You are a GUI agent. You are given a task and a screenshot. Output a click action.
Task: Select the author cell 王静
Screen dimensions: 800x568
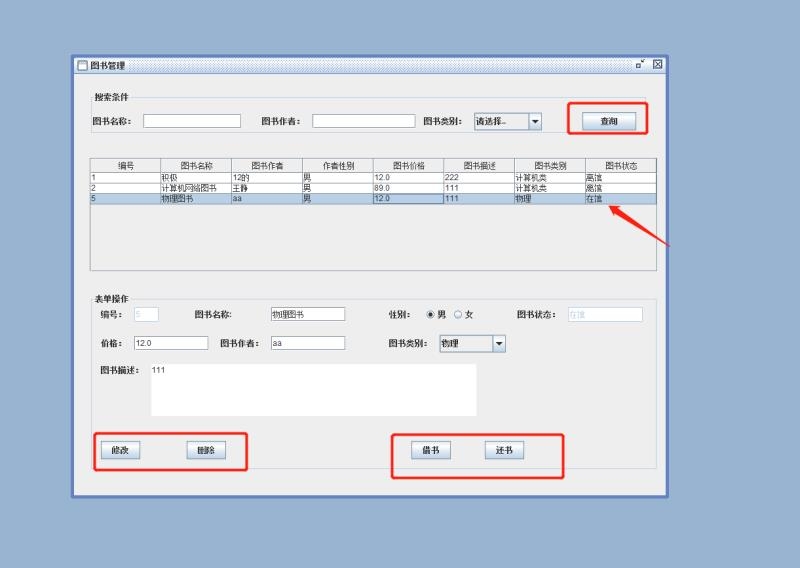[267, 188]
